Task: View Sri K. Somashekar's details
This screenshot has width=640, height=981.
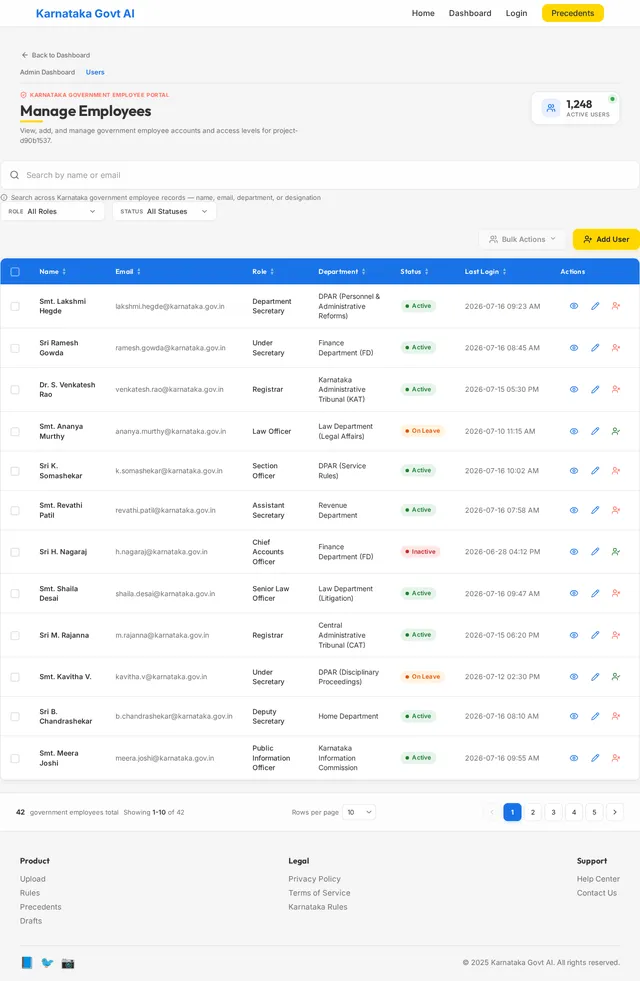Action: click(574, 470)
